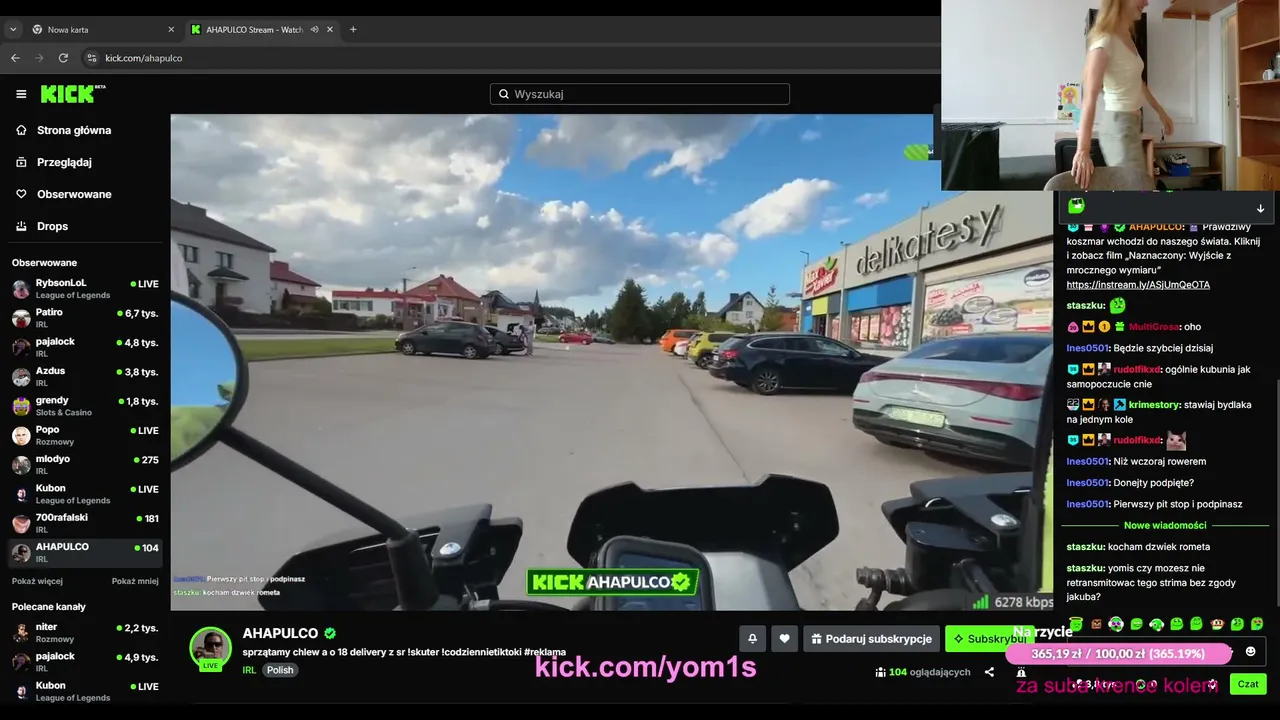Expand the browser tab search dropdown

(13, 30)
